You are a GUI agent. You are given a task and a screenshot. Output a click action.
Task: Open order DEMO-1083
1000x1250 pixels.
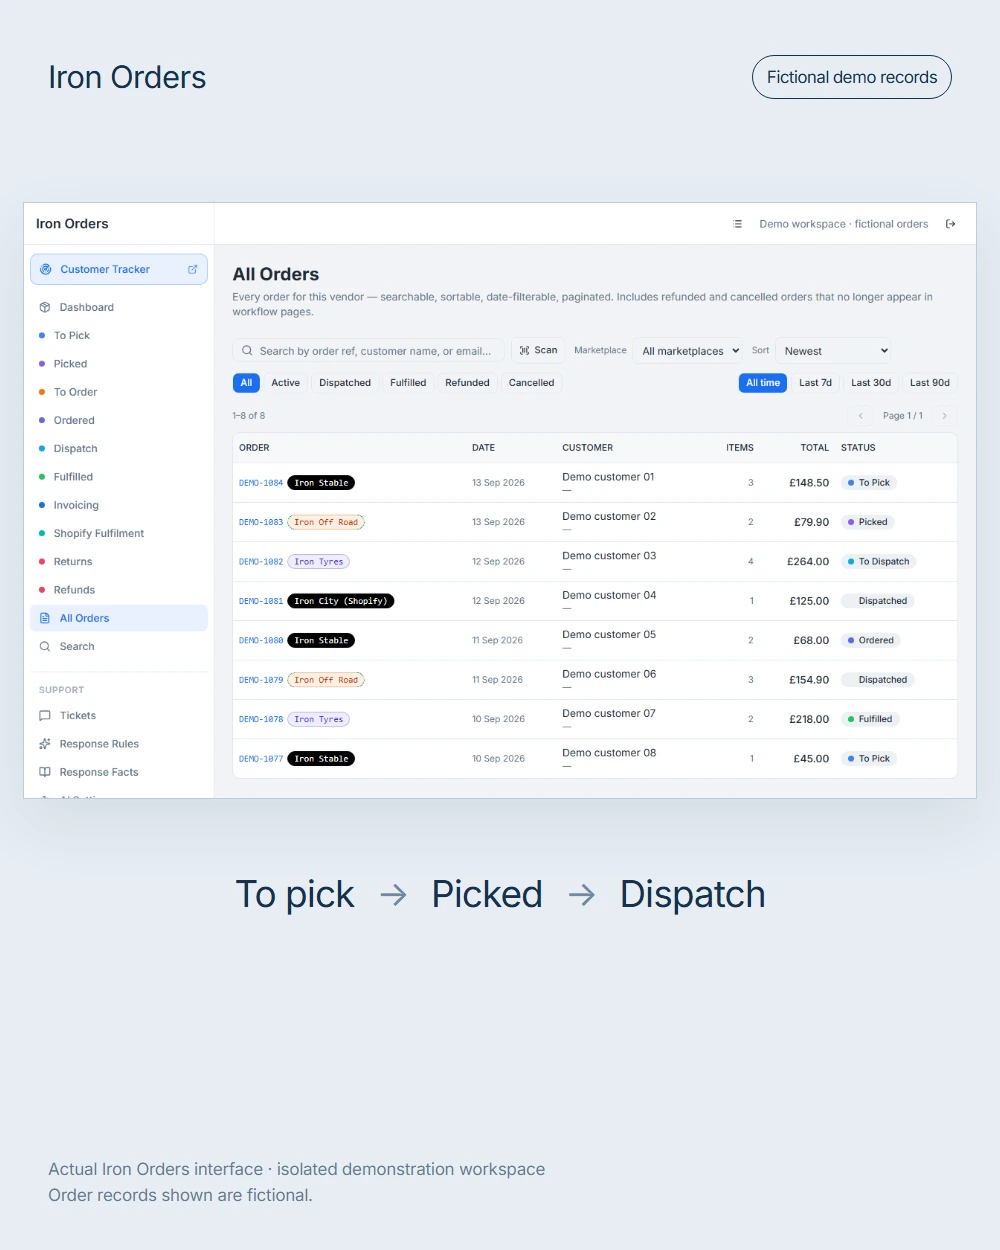coord(261,522)
